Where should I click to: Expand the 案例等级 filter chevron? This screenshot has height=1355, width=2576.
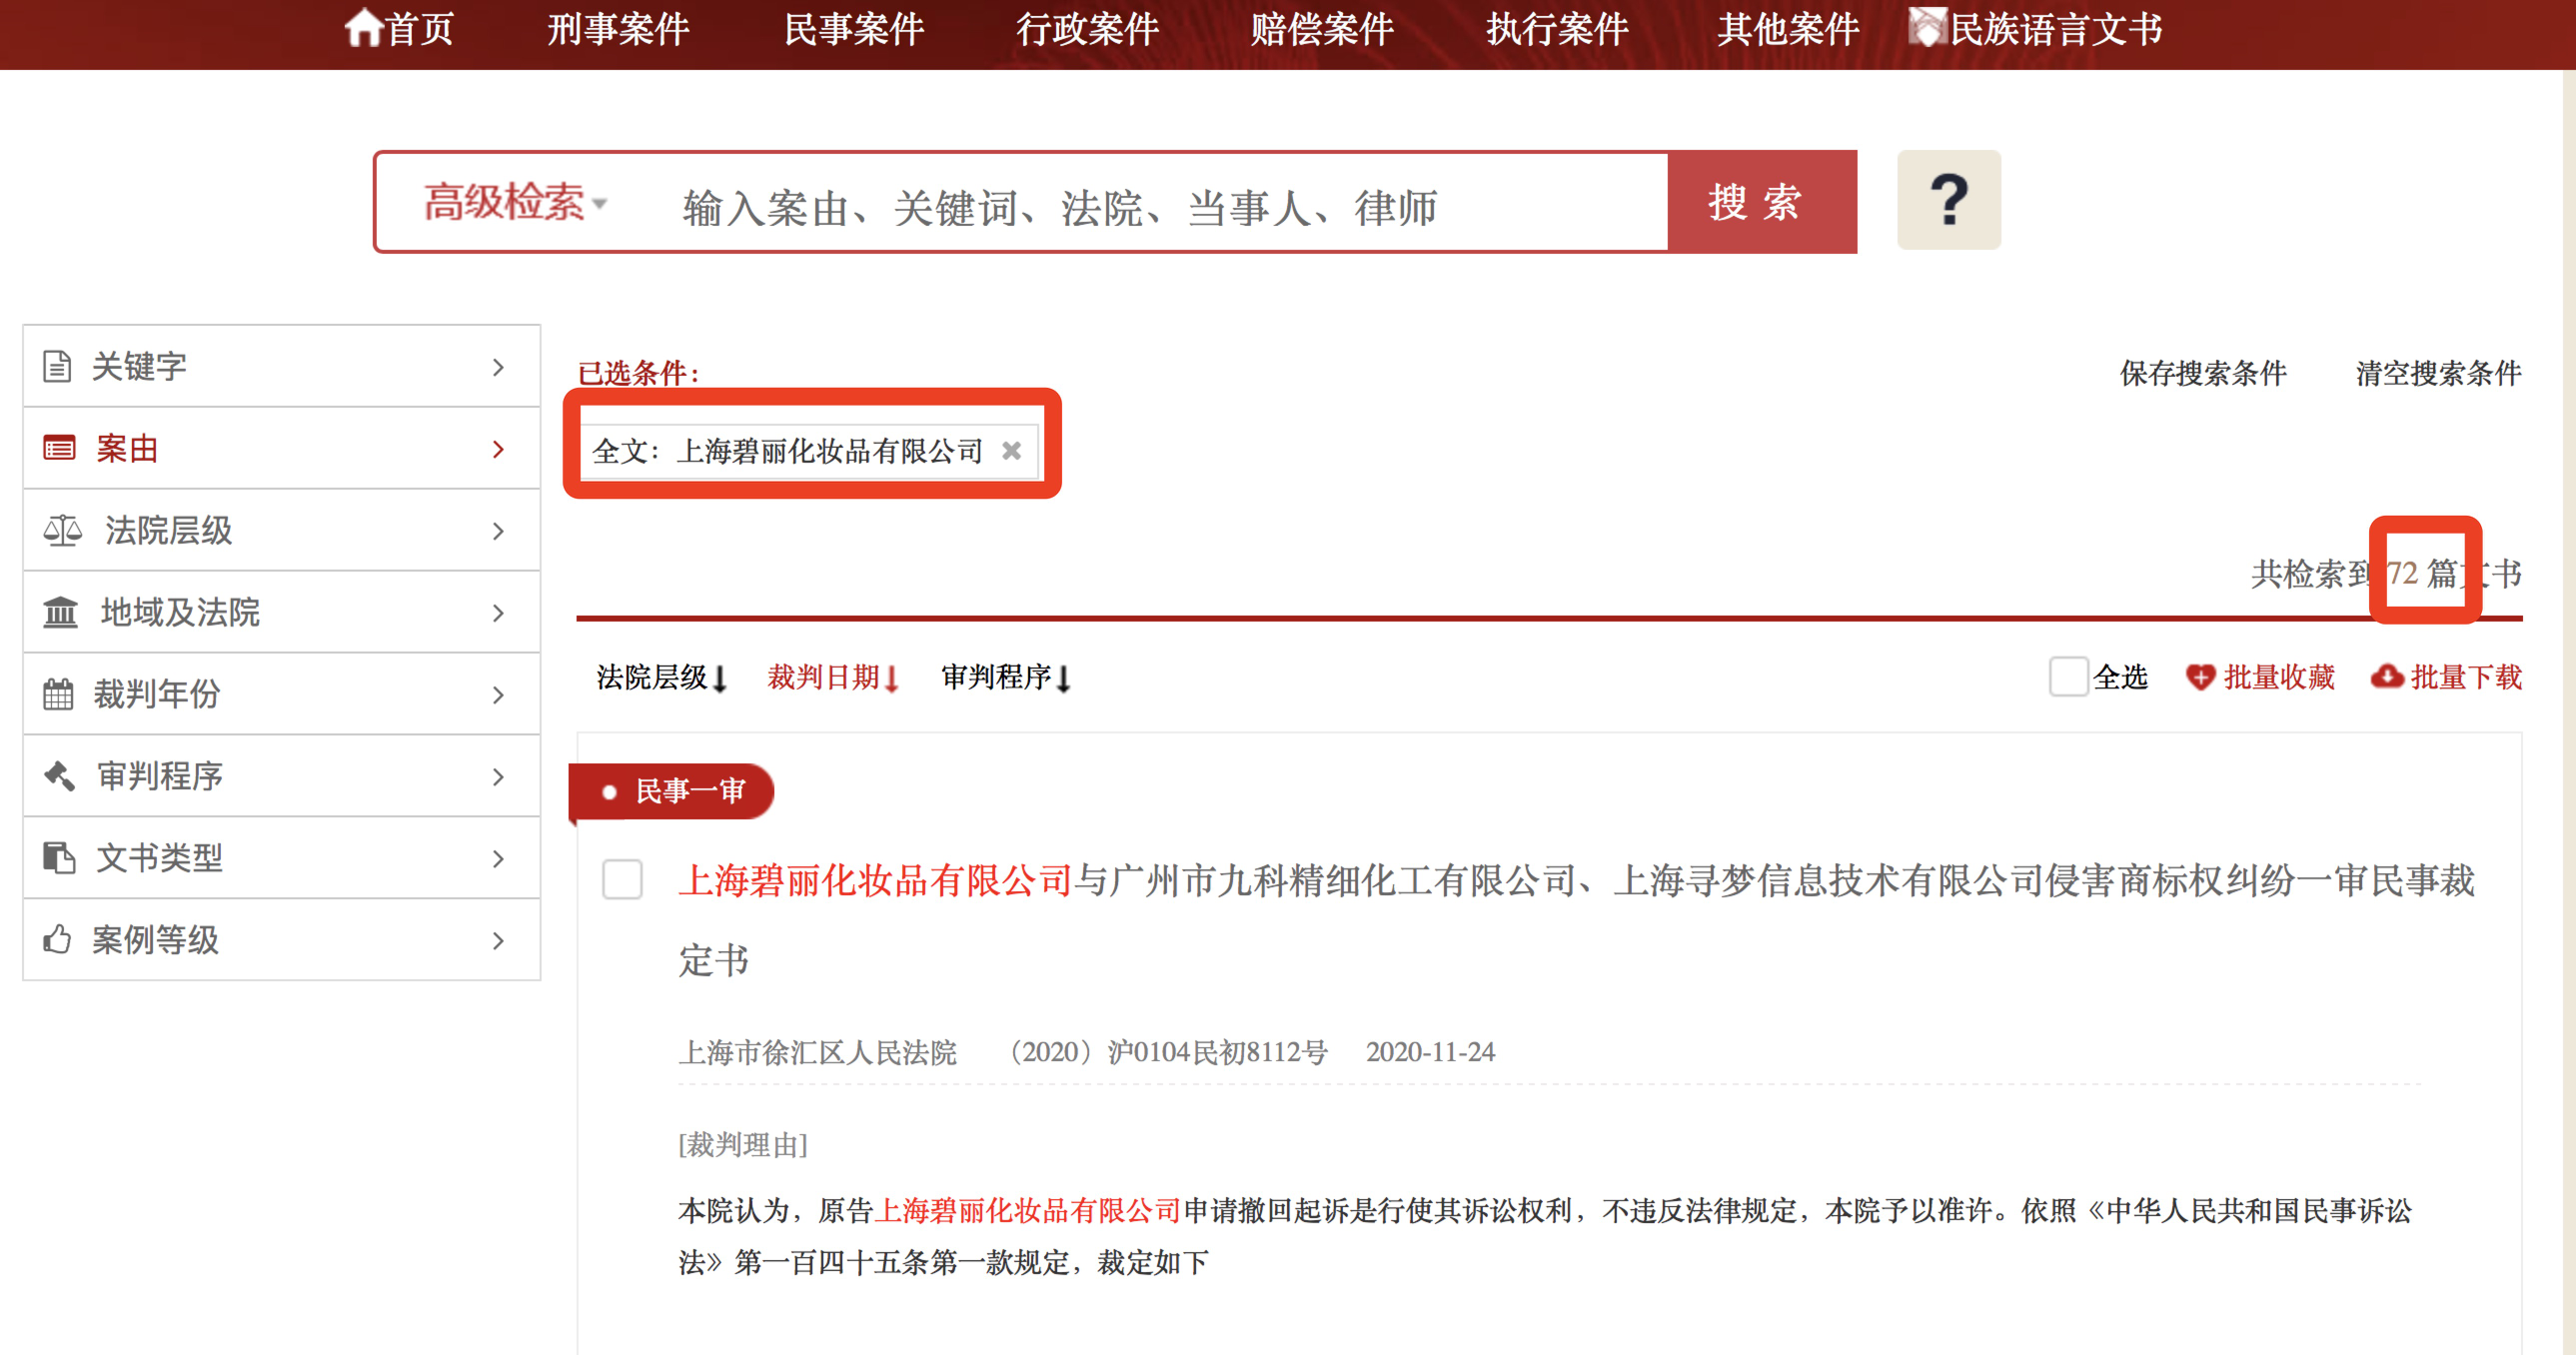coord(498,941)
